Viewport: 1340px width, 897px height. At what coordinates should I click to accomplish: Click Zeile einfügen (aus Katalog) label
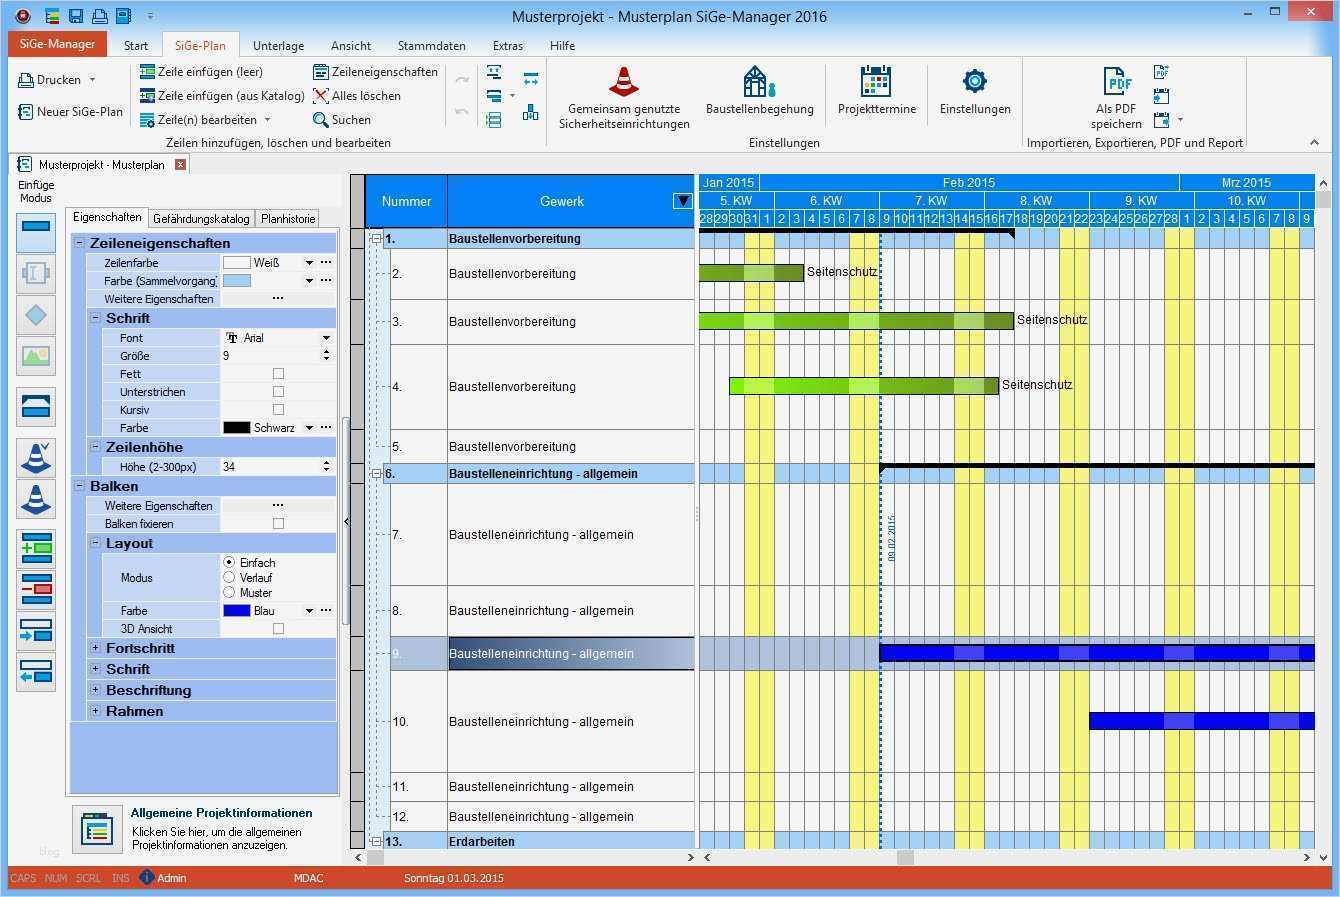[231, 96]
